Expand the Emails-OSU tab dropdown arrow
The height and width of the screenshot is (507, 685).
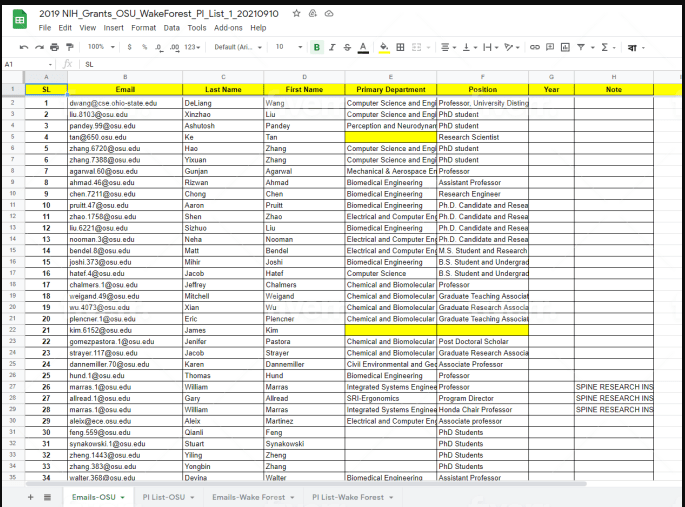122,497
